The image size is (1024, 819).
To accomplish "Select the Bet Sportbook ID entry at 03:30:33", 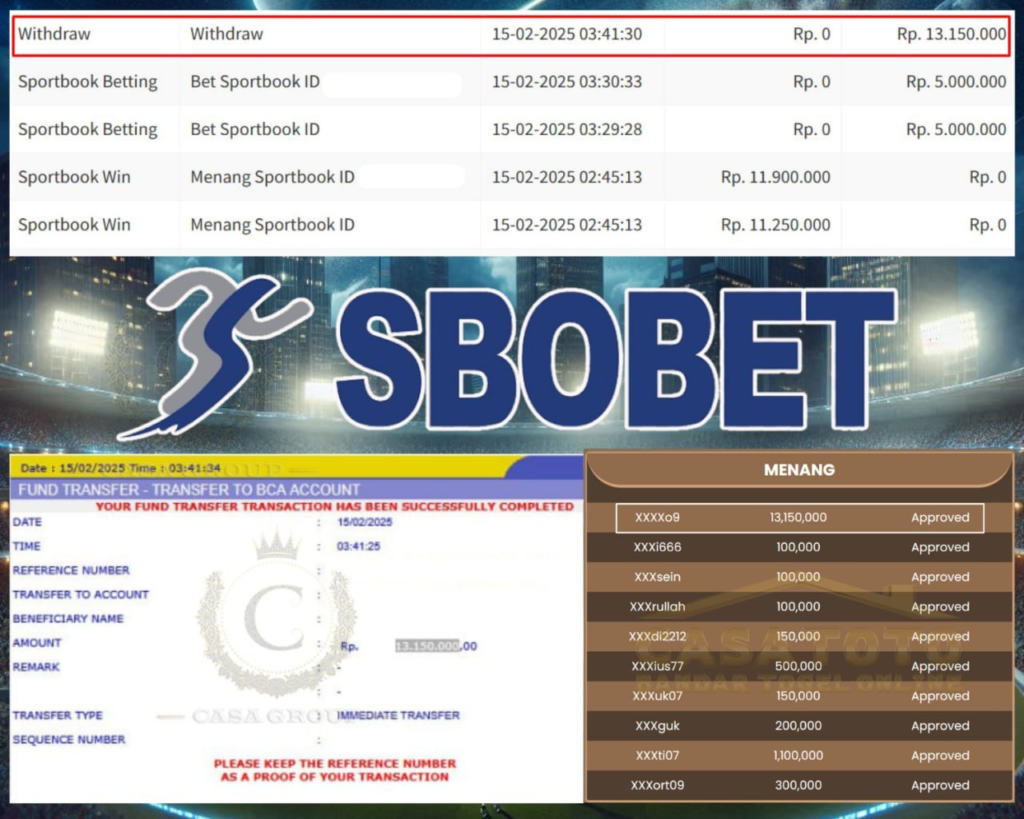I will pyautogui.click(x=255, y=82).
